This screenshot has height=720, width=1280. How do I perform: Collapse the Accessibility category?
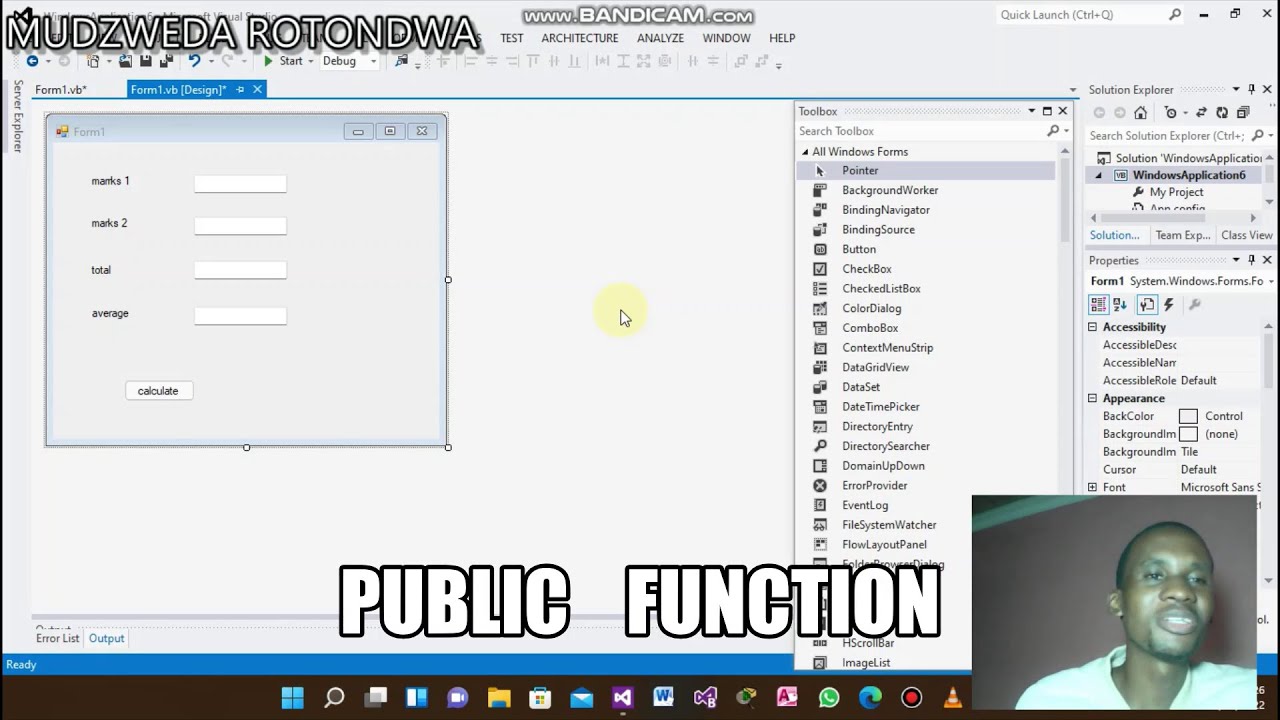click(1092, 327)
